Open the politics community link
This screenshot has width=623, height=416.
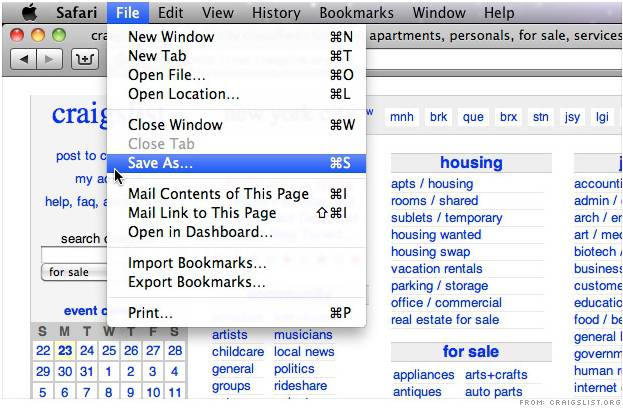pyautogui.click(x=294, y=369)
